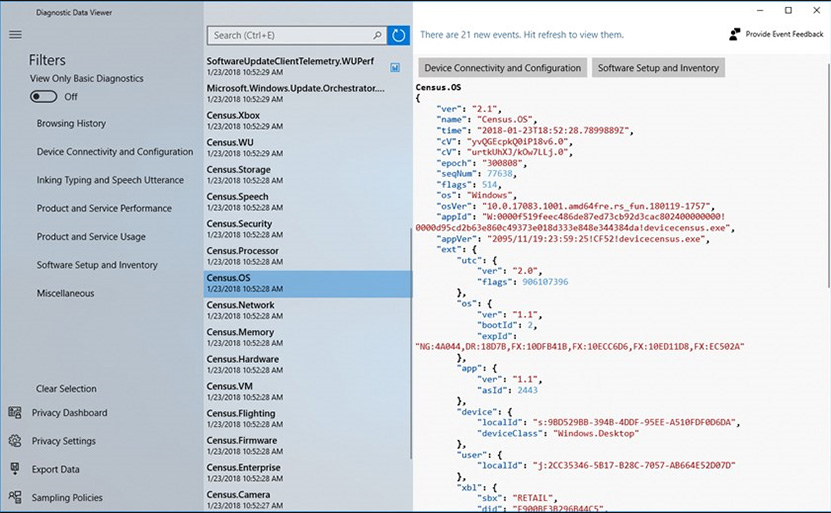Screen dimensions: 831x513
Task: Select the Census.Xbox event
Action: pyautogui.click(x=307, y=120)
